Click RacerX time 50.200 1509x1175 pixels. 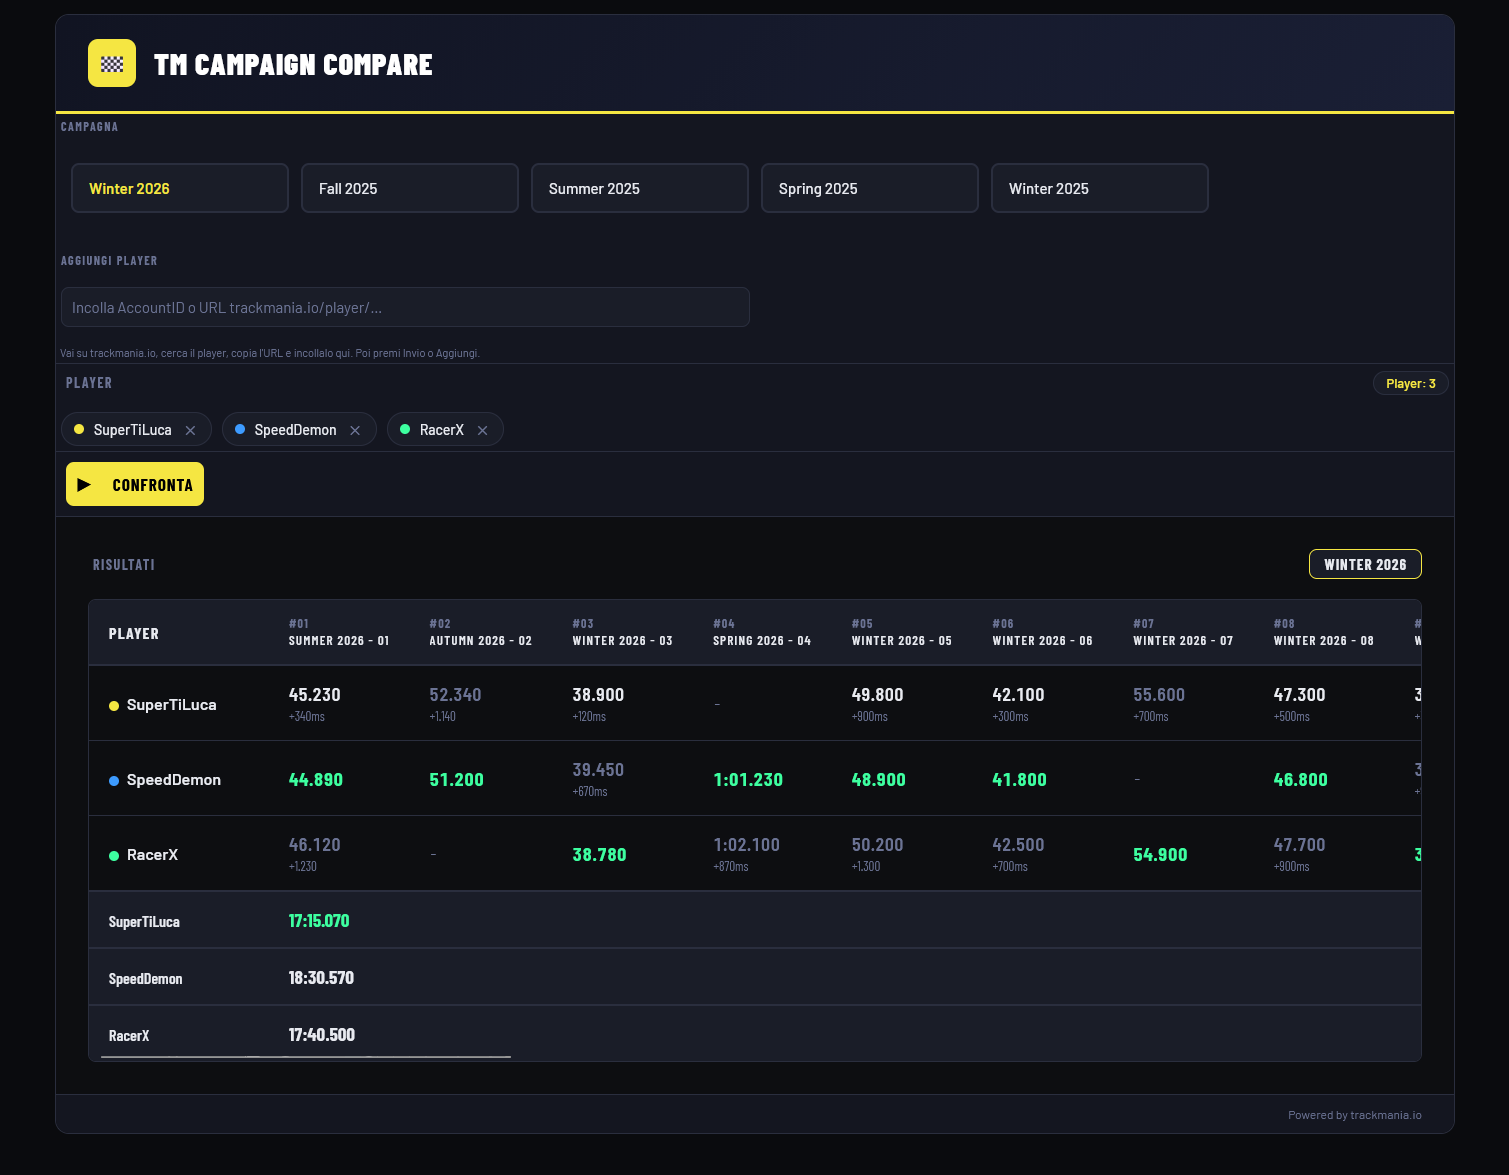coord(878,844)
